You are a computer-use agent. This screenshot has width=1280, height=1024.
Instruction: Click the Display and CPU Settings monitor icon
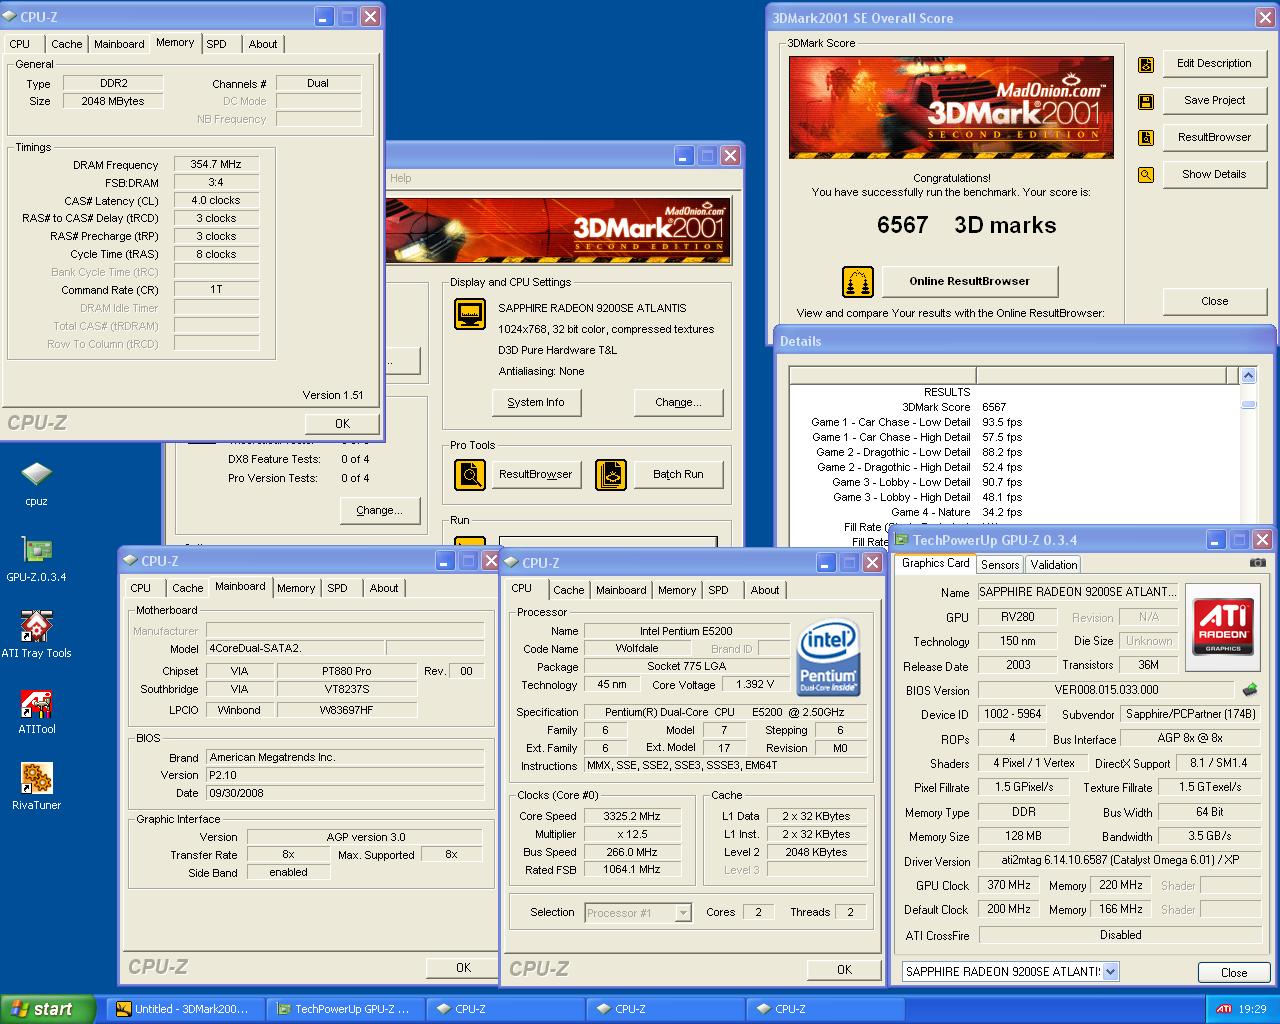(470, 314)
